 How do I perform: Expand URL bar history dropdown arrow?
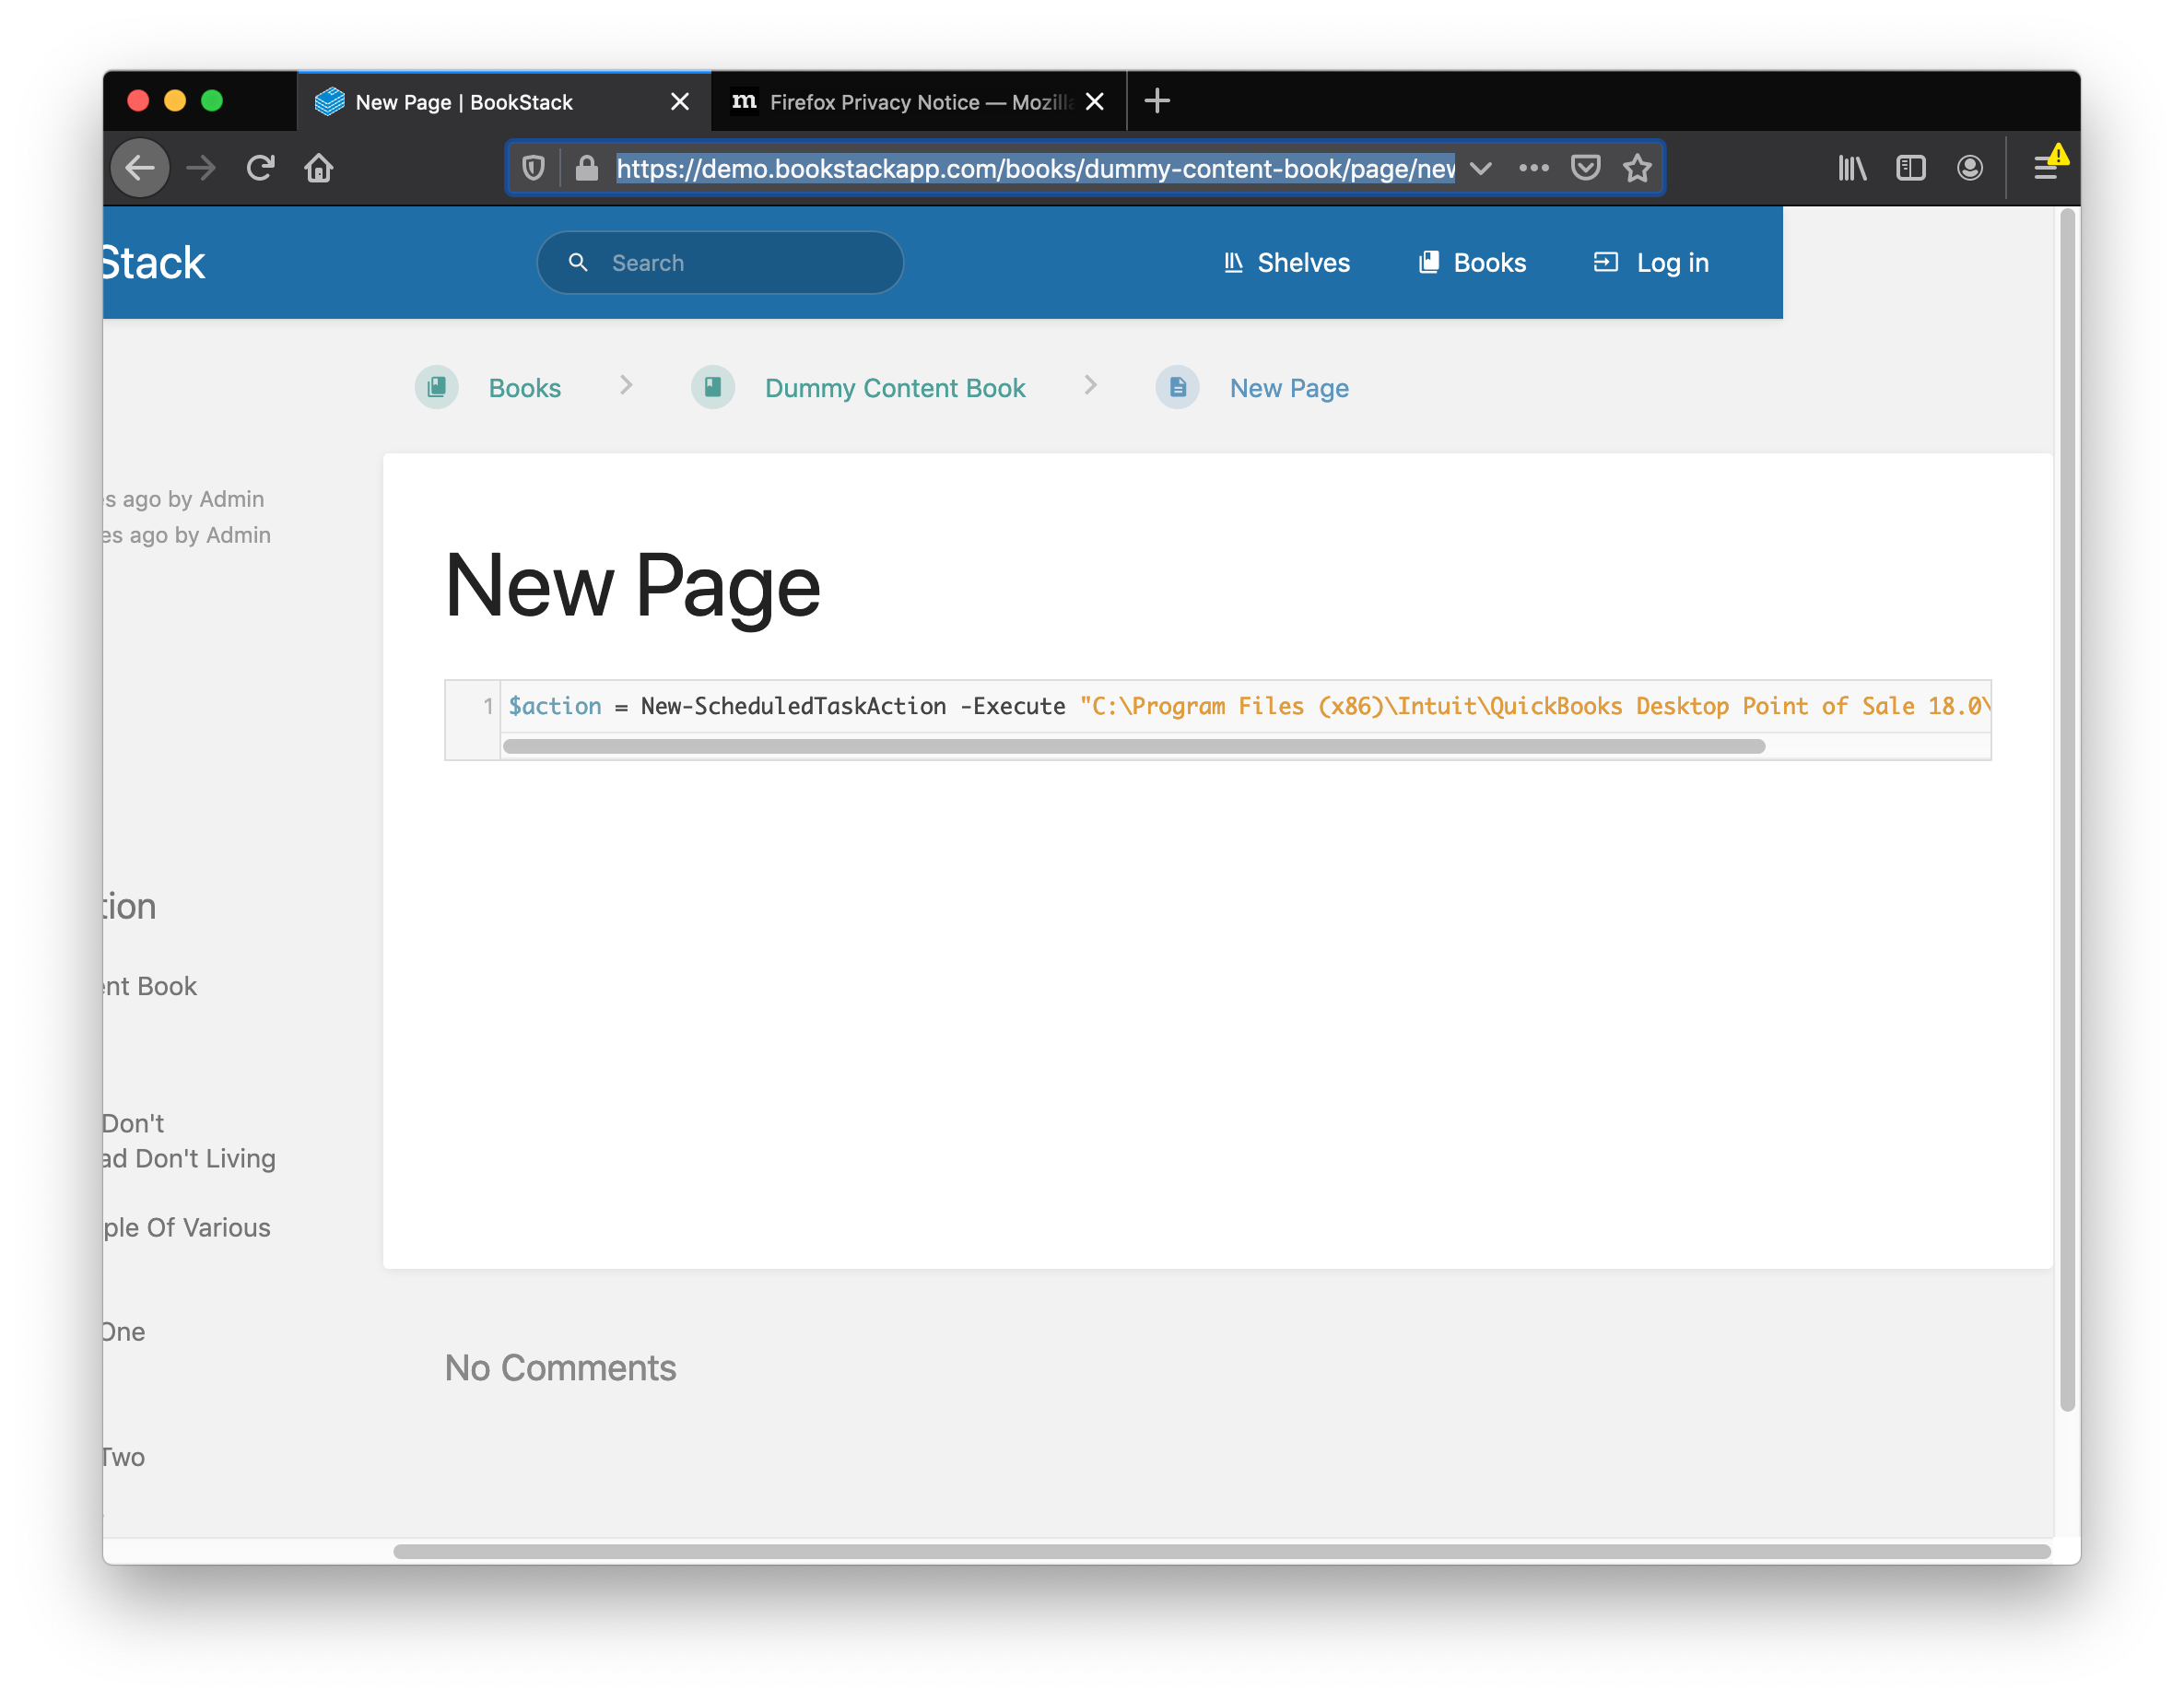pos(1481,168)
